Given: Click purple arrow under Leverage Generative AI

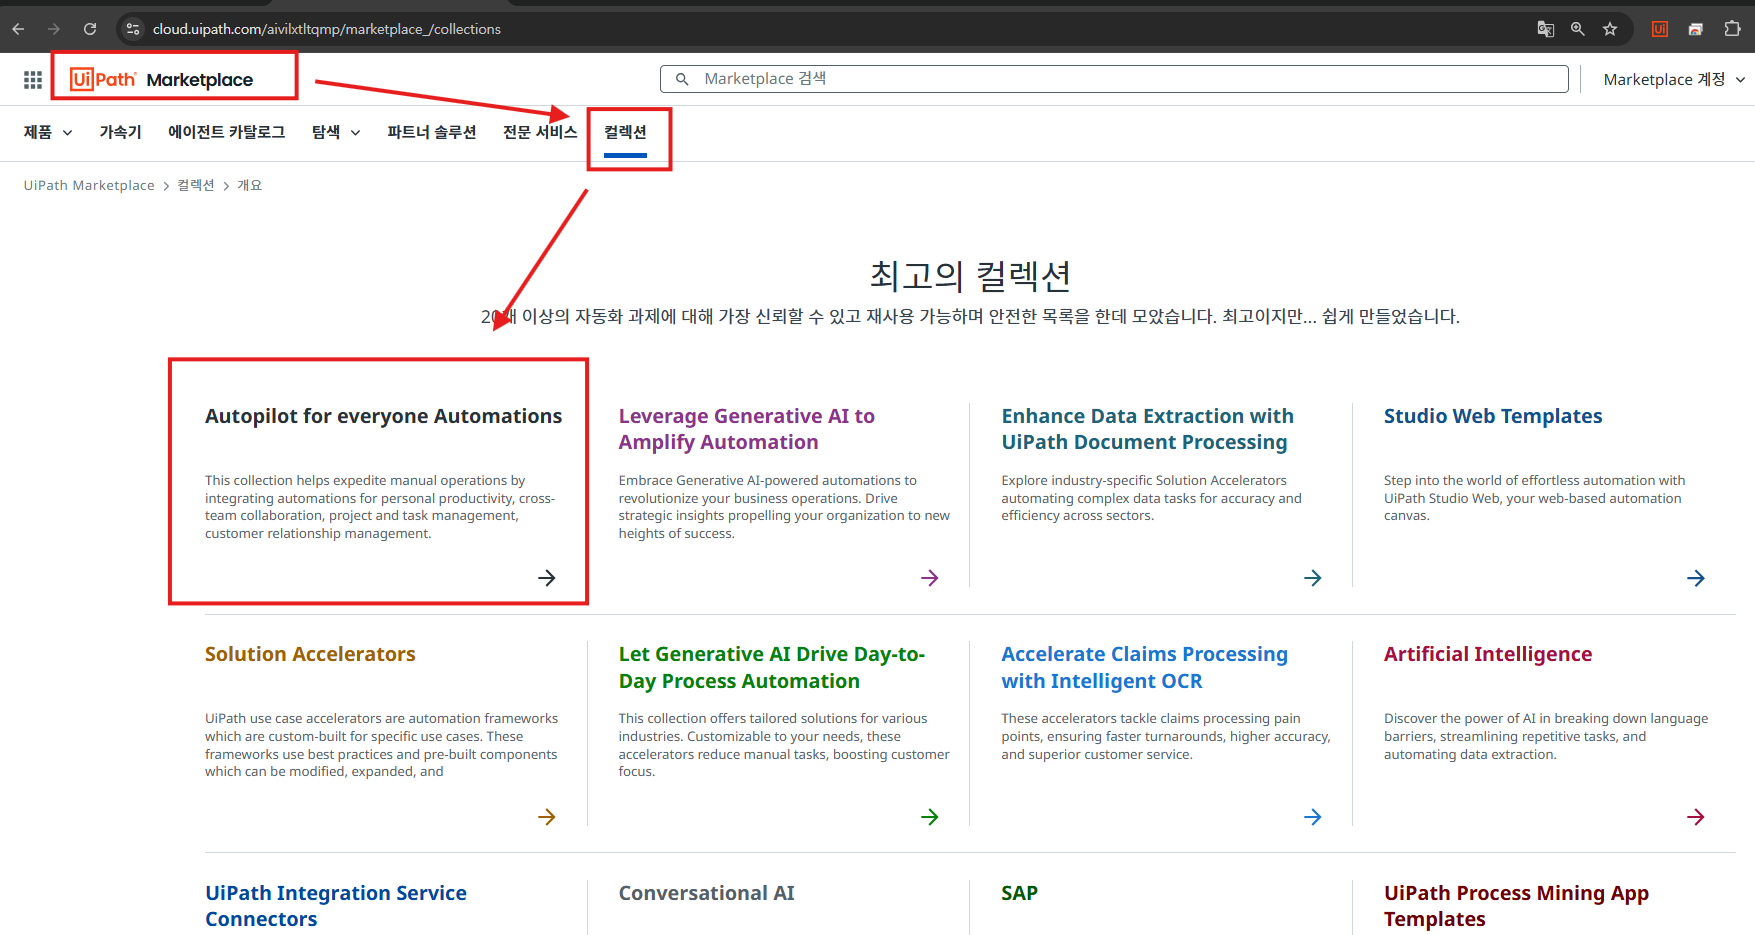Looking at the screenshot, I should (x=930, y=578).
